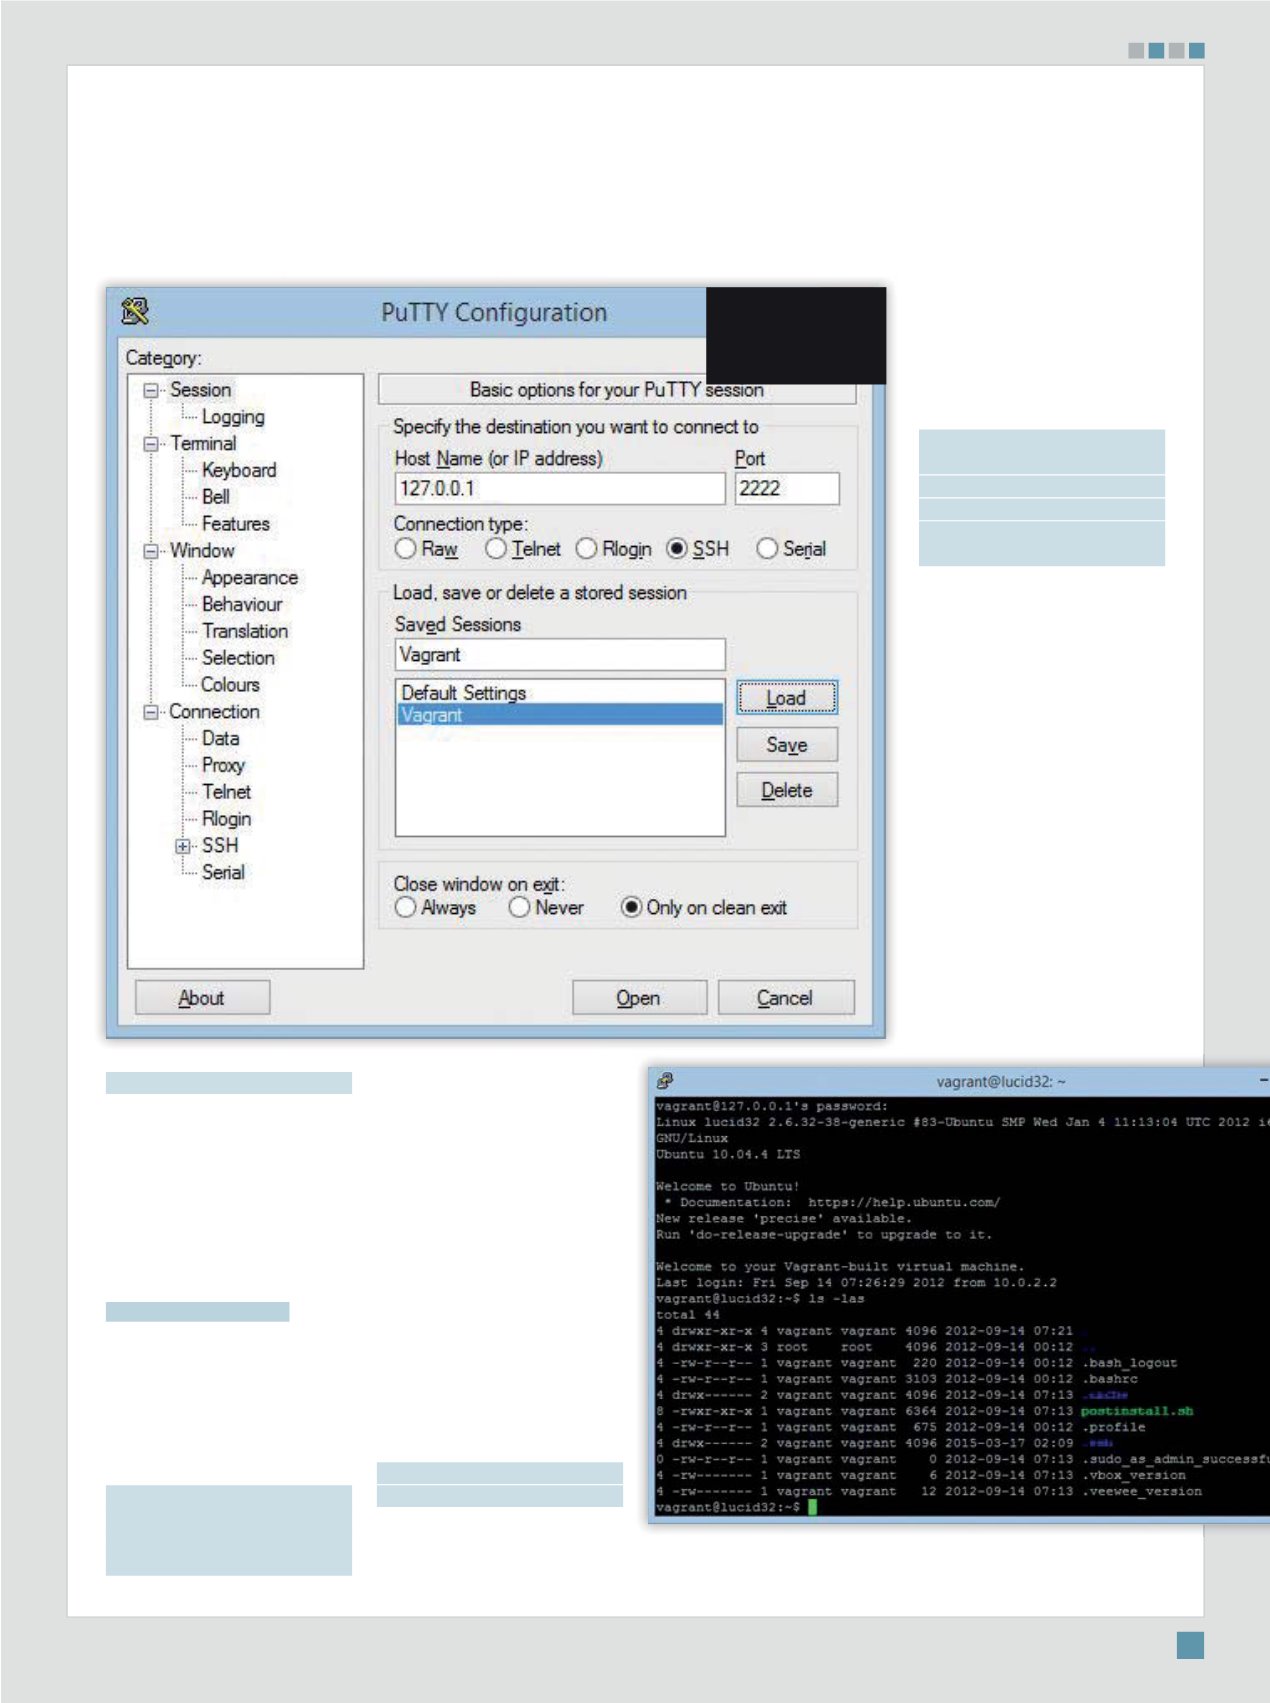Click postinstall.sh in the terminal listing

[1137, 1411]
